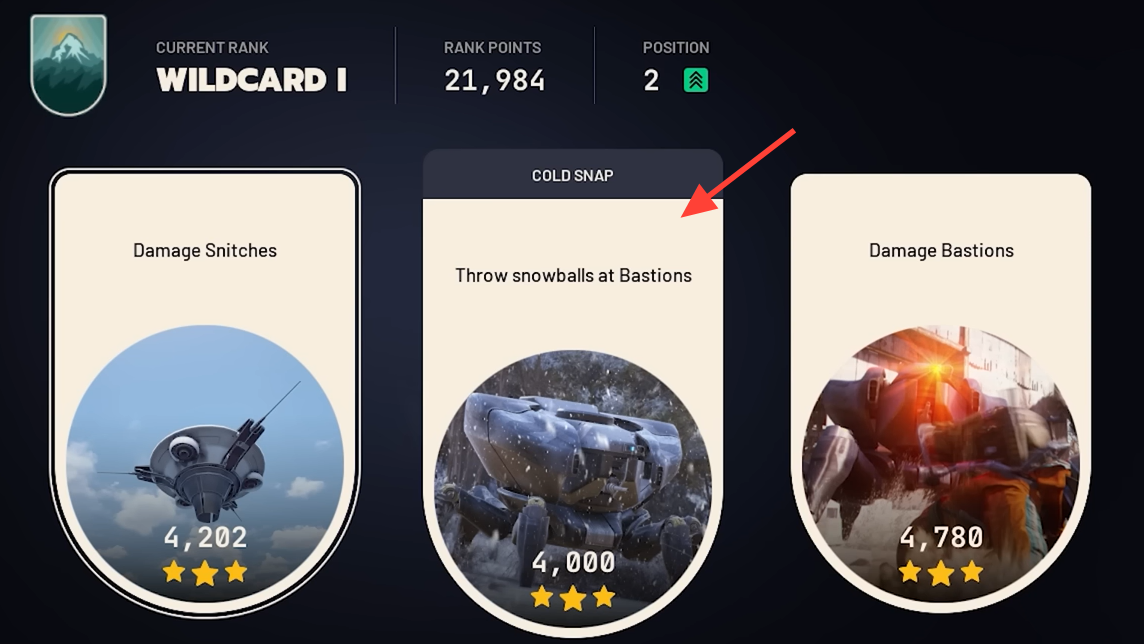Click the three stars under 4,780
The height and width of the screenshot is (644, 1144).
[940, 573]
